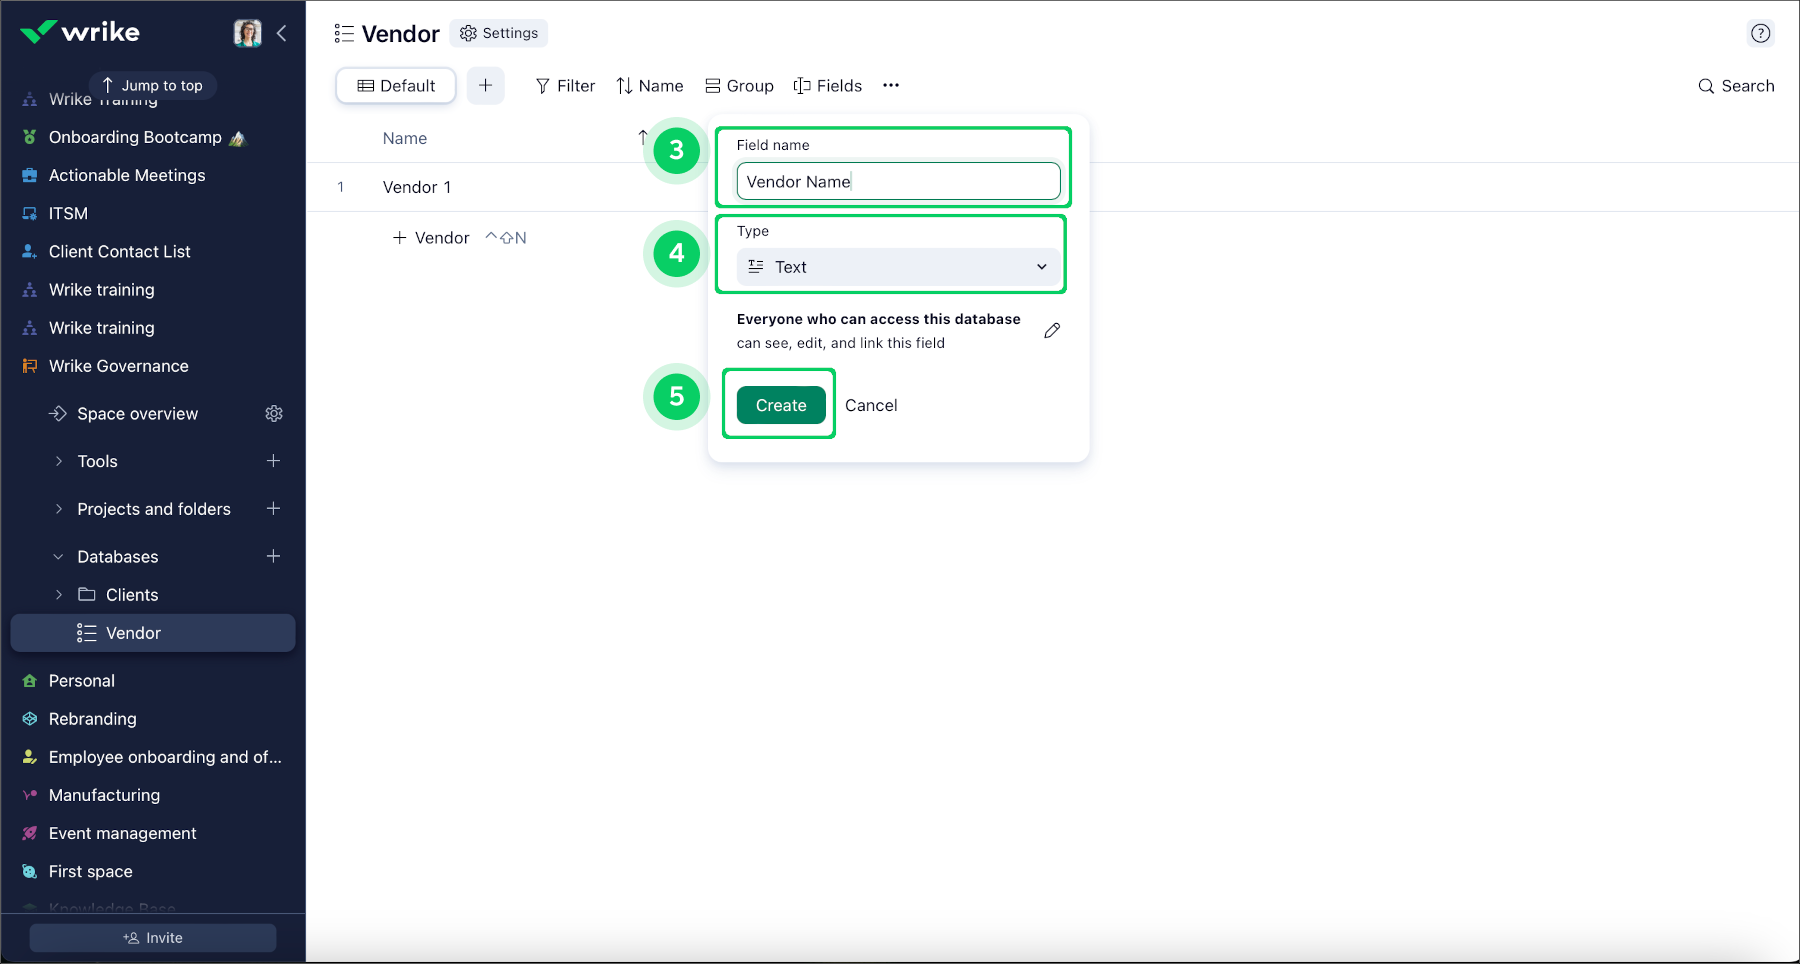Click the Create button
Image resolution: width=1800 pixels, height=964 pixels.
[779, 404]
